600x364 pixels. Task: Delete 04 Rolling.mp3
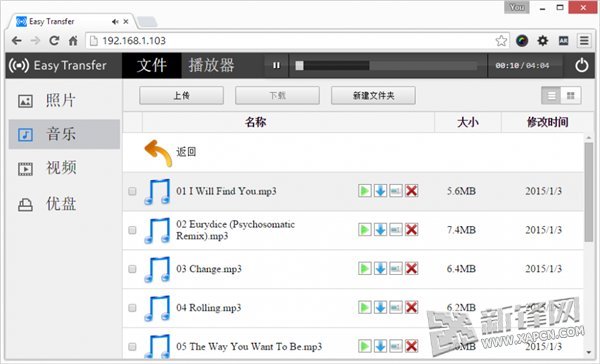click(x=411, y=307)
